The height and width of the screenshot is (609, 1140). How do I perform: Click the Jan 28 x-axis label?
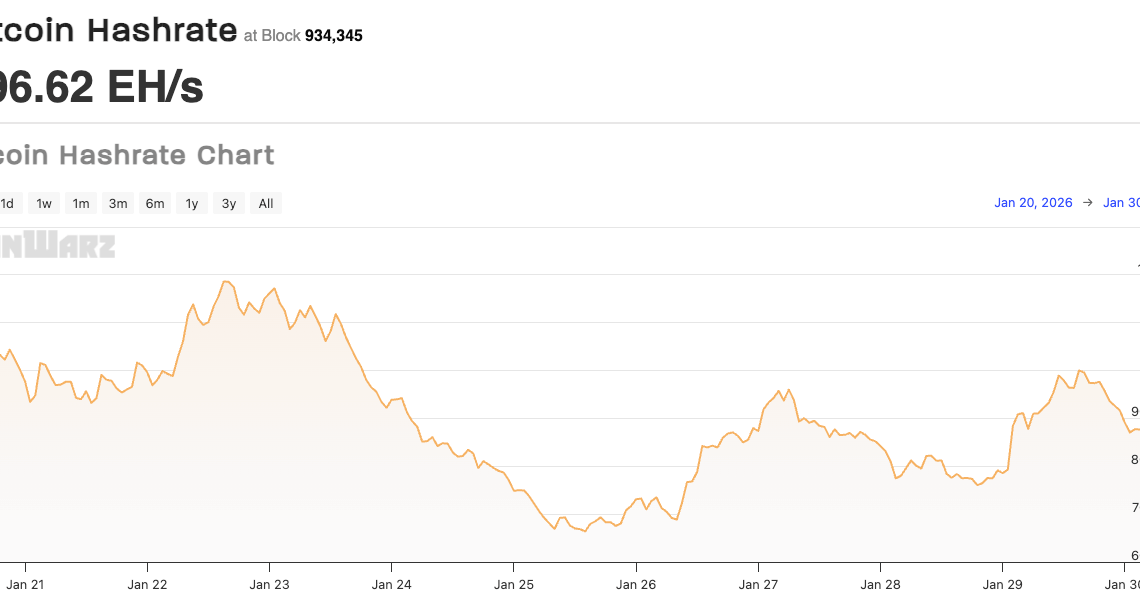point(880,584)
